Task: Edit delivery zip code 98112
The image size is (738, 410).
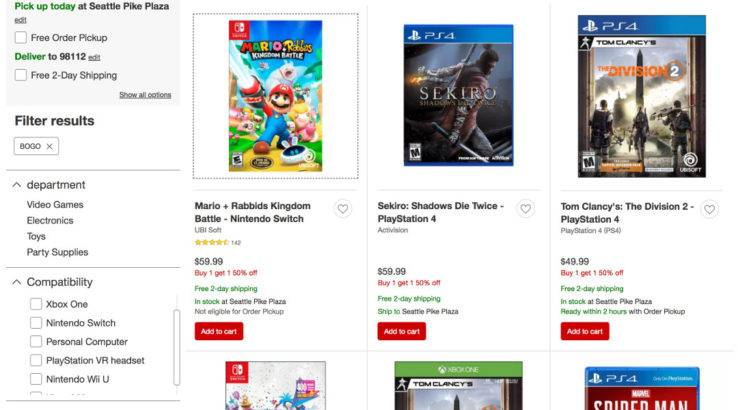Action: pos(94,57)
